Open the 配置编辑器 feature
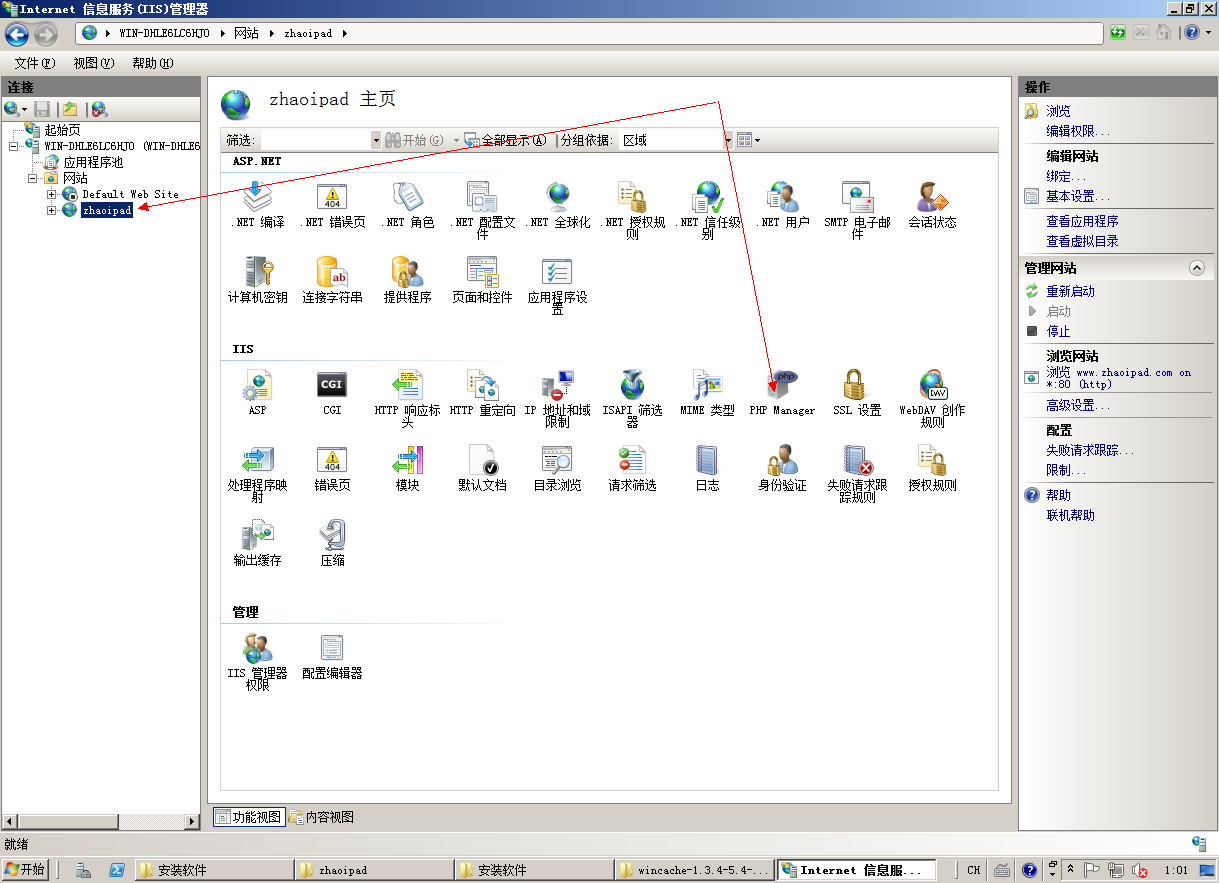1219x883 pixels. point(332,656)
